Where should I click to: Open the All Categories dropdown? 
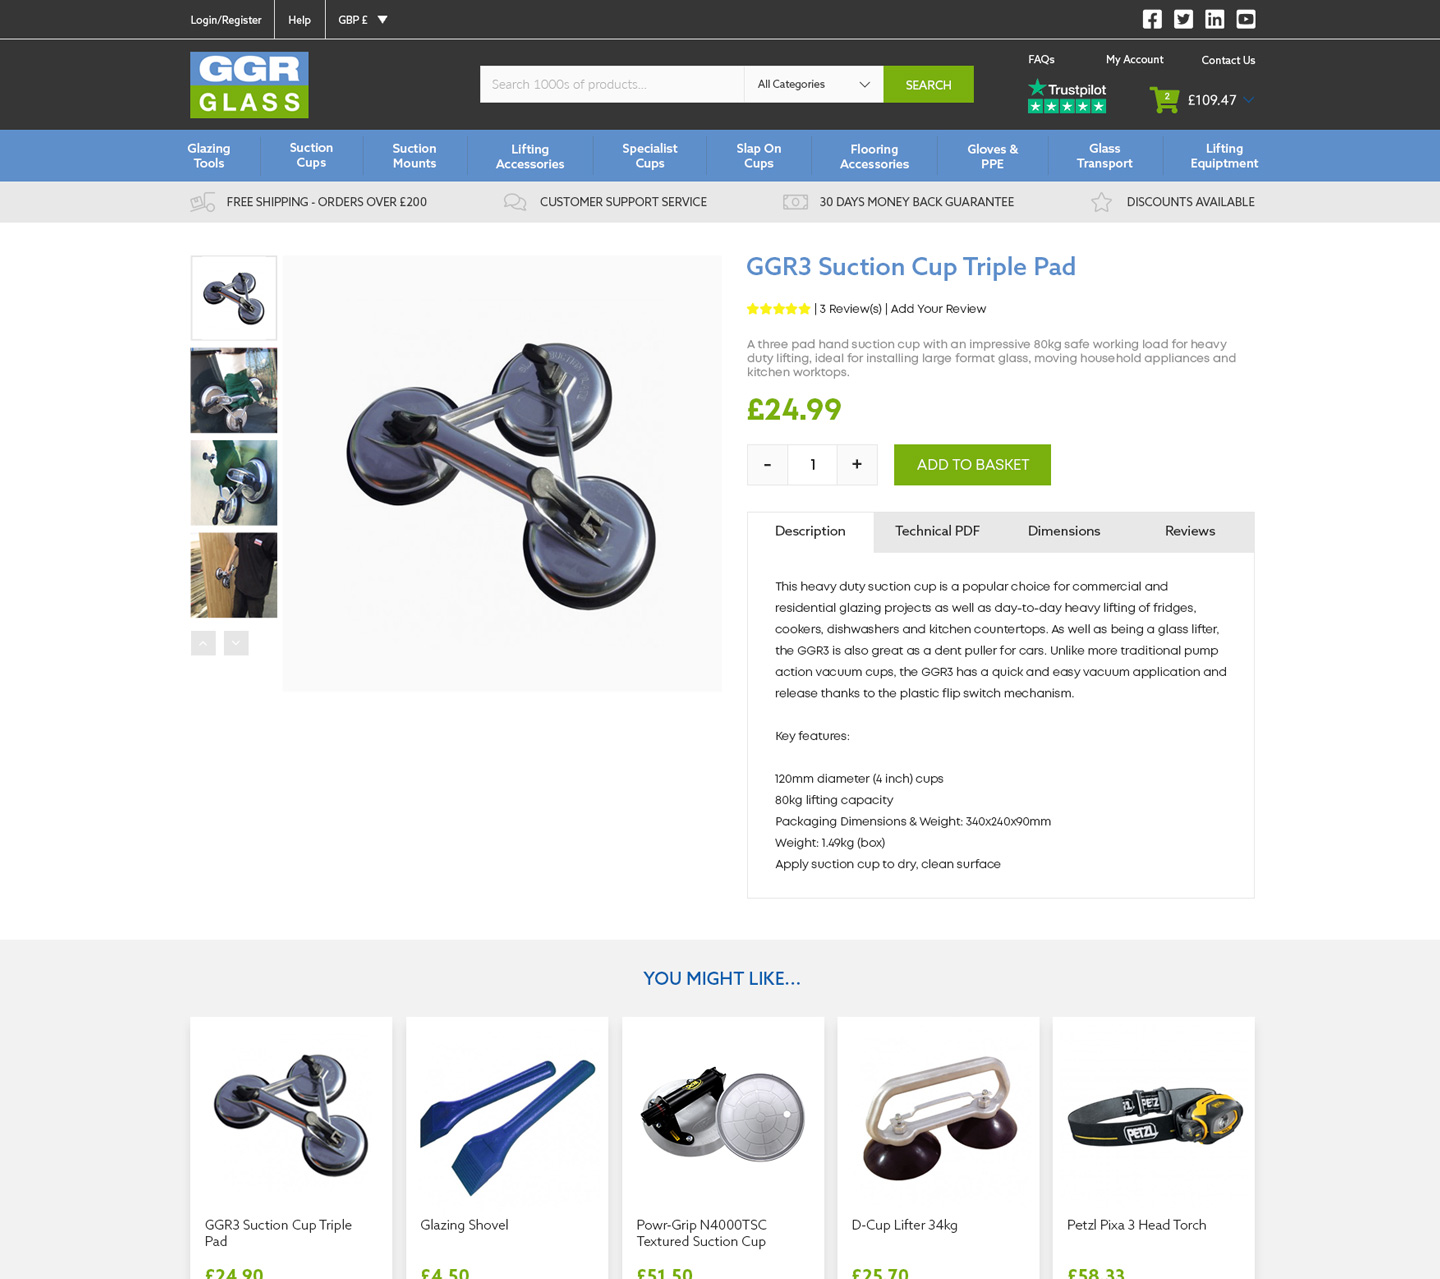814,84
